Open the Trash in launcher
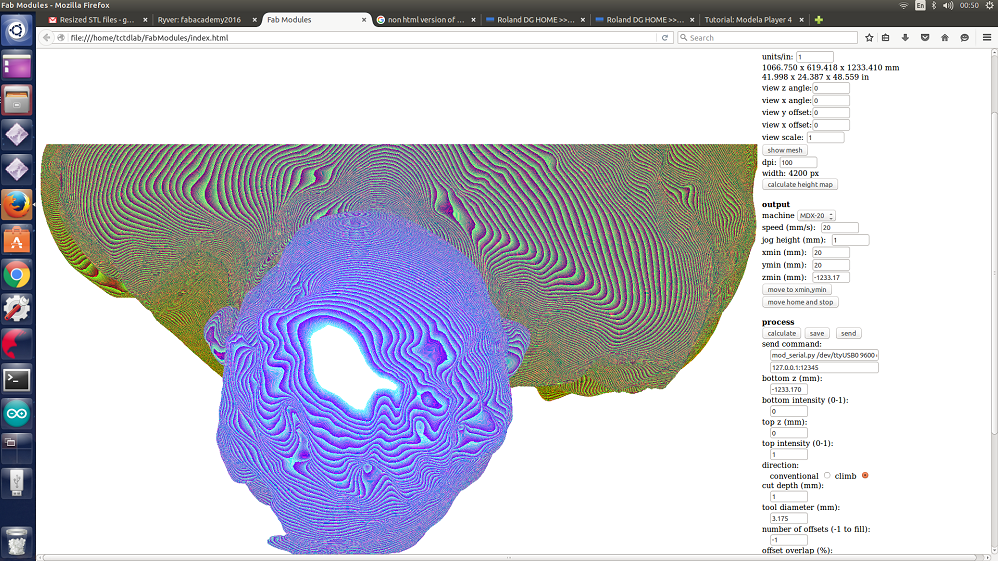998x561 pixels. click(17, 541)
